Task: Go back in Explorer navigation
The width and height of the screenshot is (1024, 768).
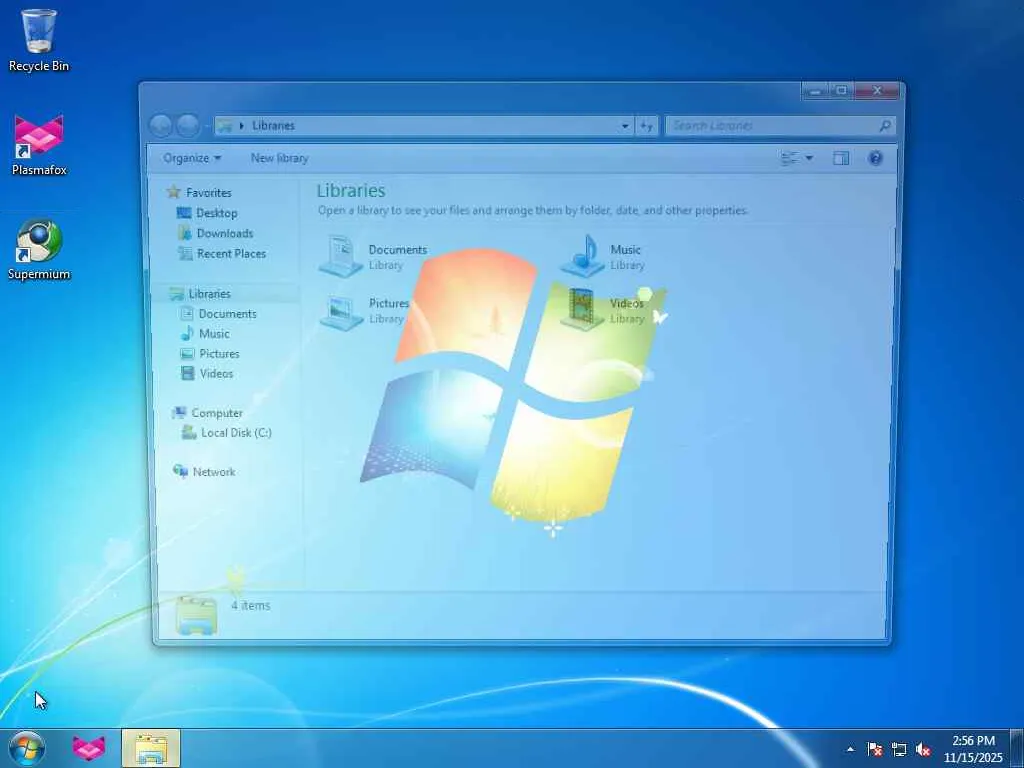Action: pyautogui.click(x=161, y=125)
